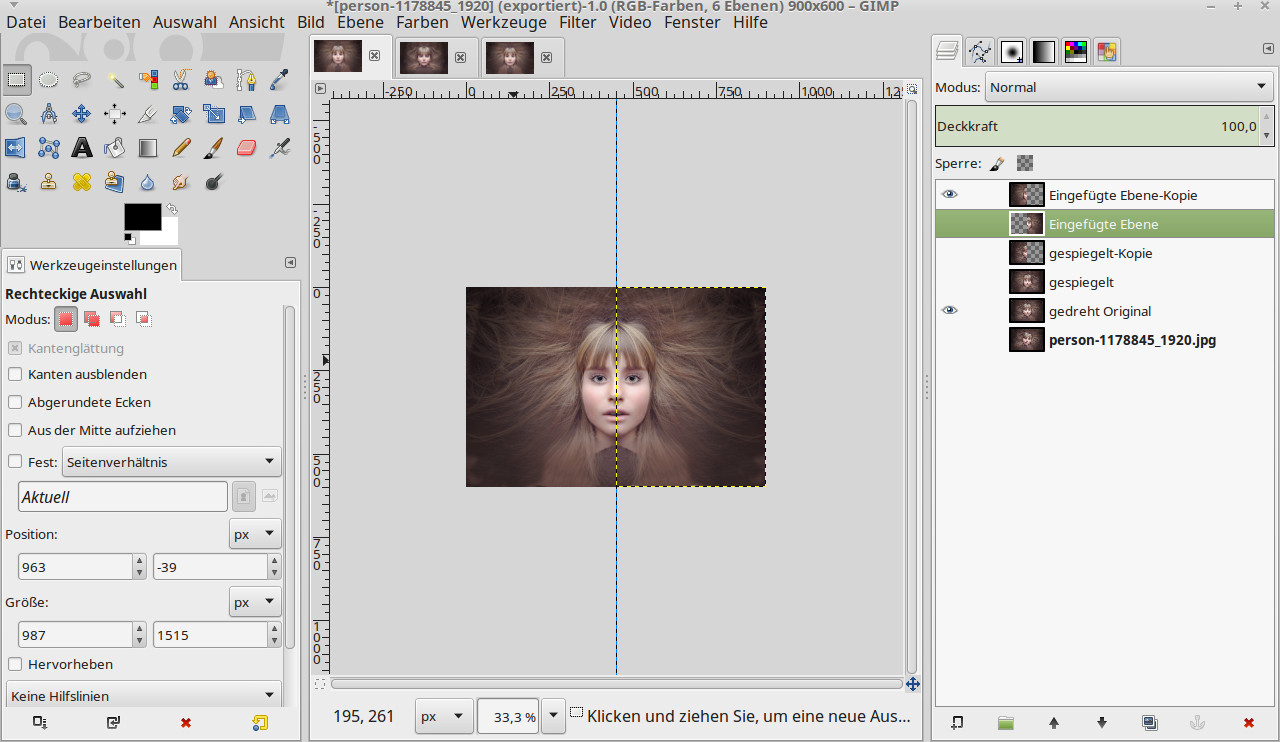
Task: Check the Abgerundete Ecken option
Action: tap(15, 402)
